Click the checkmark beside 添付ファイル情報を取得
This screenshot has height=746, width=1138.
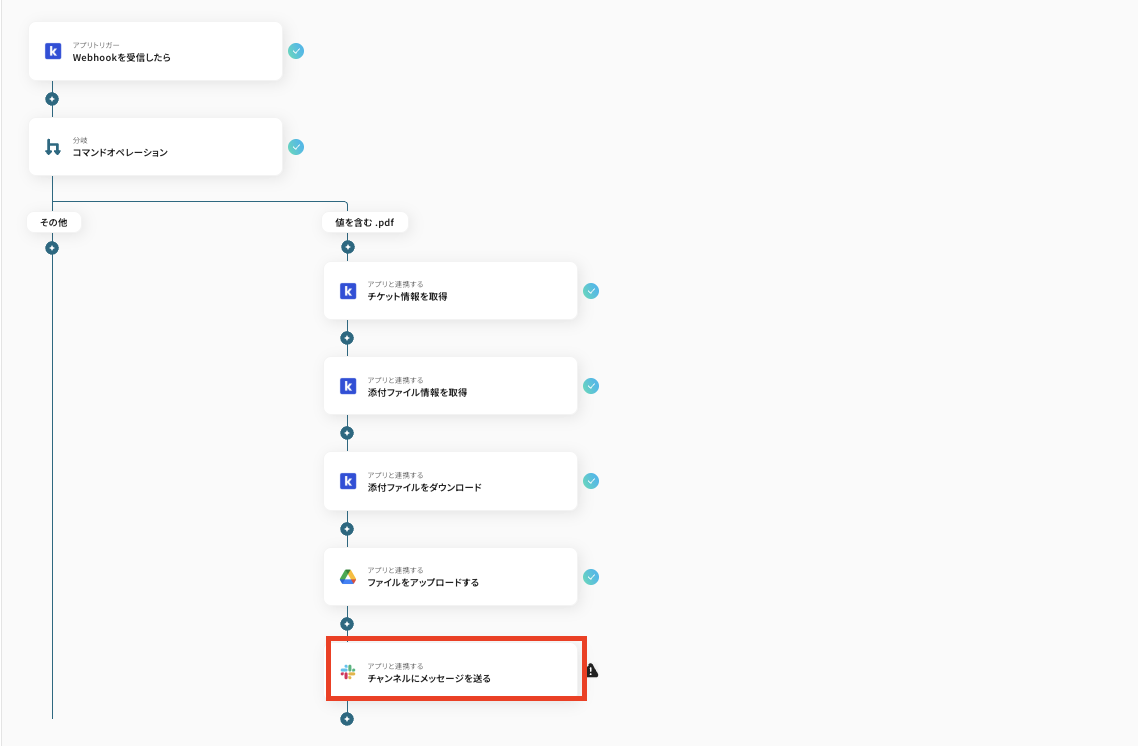coord(591,386)
